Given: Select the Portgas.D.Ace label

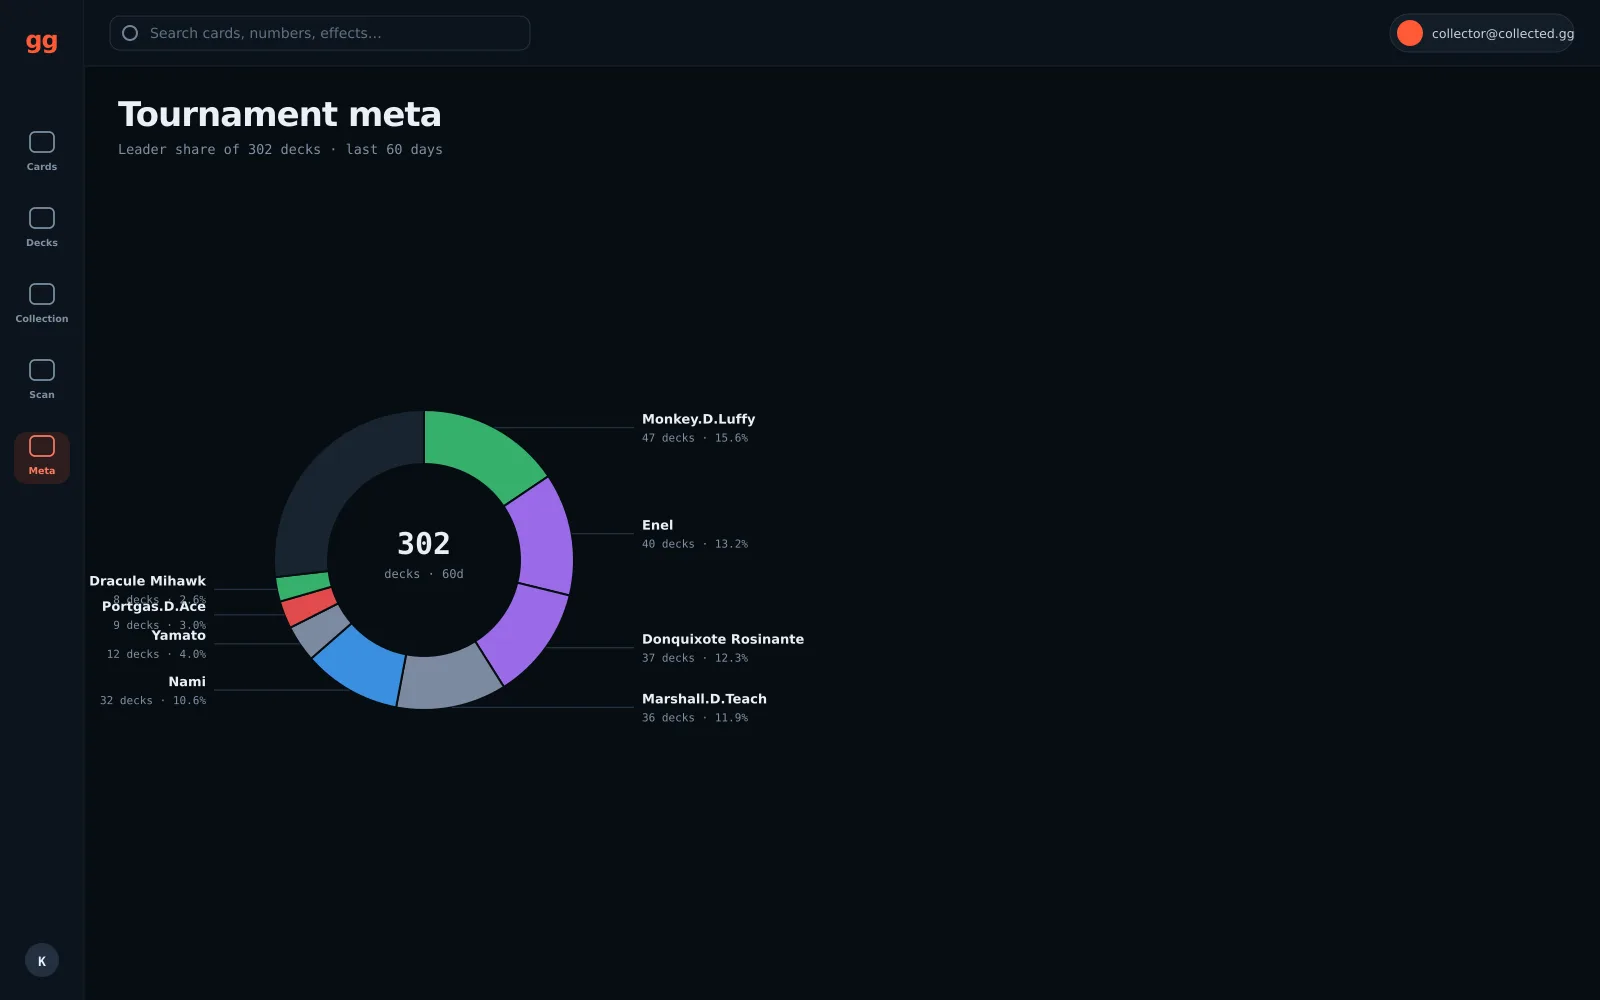Looking at the screenshot, I should point(154,606).
